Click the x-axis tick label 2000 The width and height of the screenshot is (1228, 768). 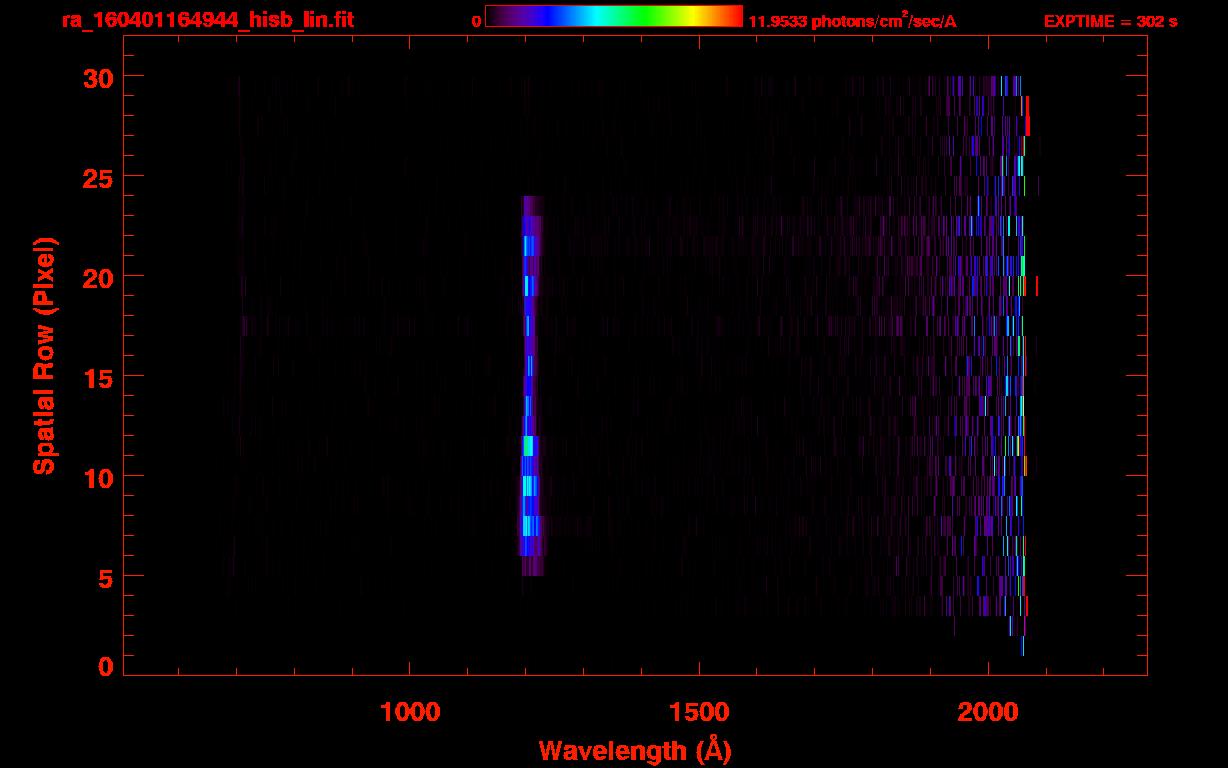pyautogui.click(x=988, y=712)
